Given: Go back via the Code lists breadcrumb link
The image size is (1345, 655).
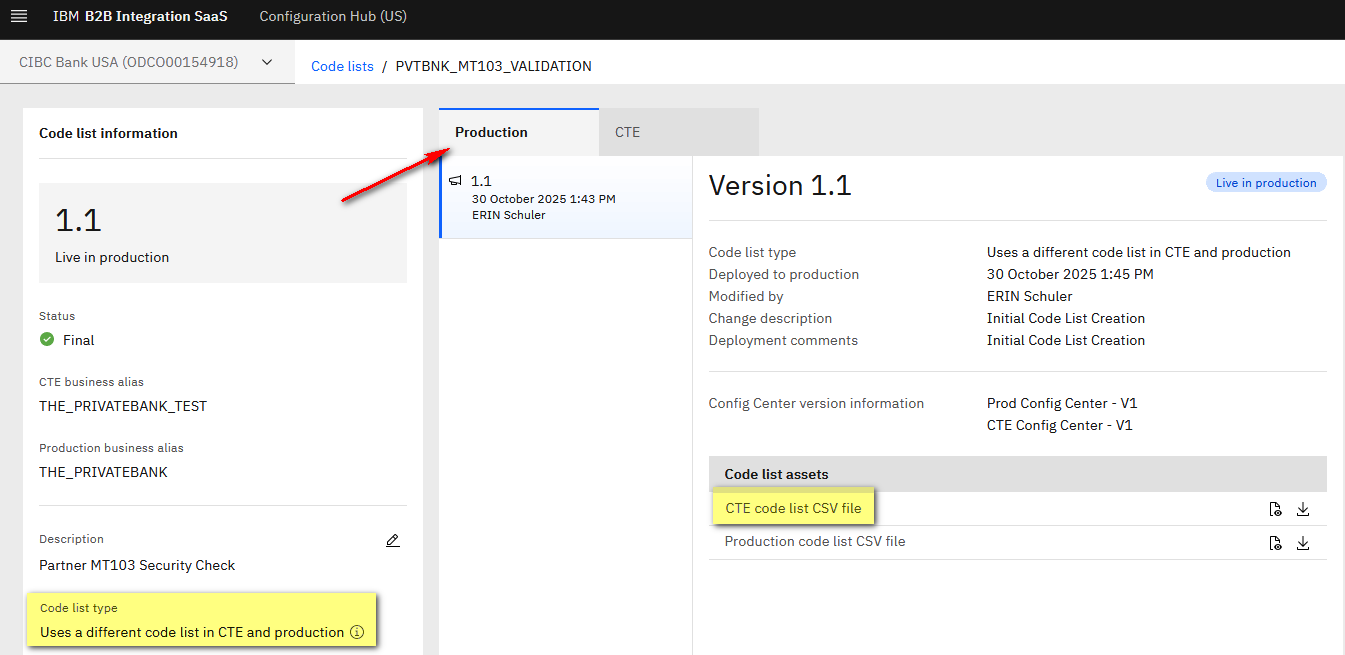Looking at the screenshot, I should 342,66.
